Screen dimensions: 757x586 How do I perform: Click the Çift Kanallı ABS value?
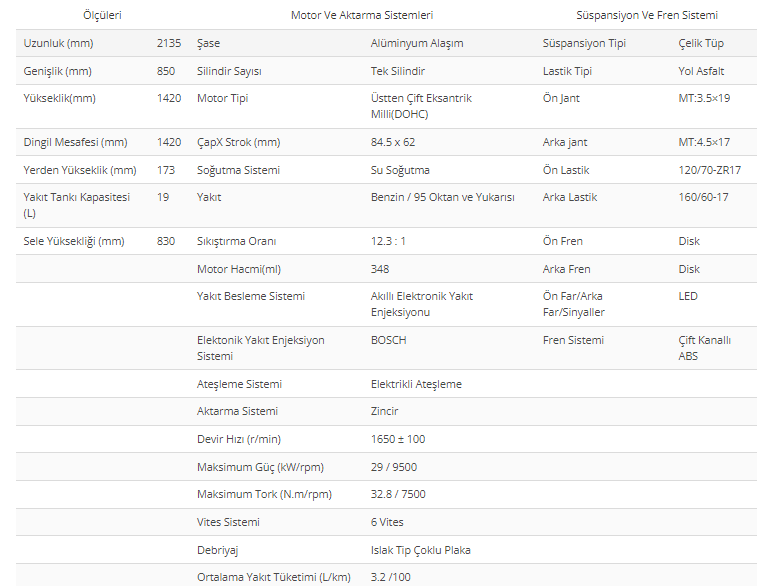pyautogui.click(x=704, y=348)
